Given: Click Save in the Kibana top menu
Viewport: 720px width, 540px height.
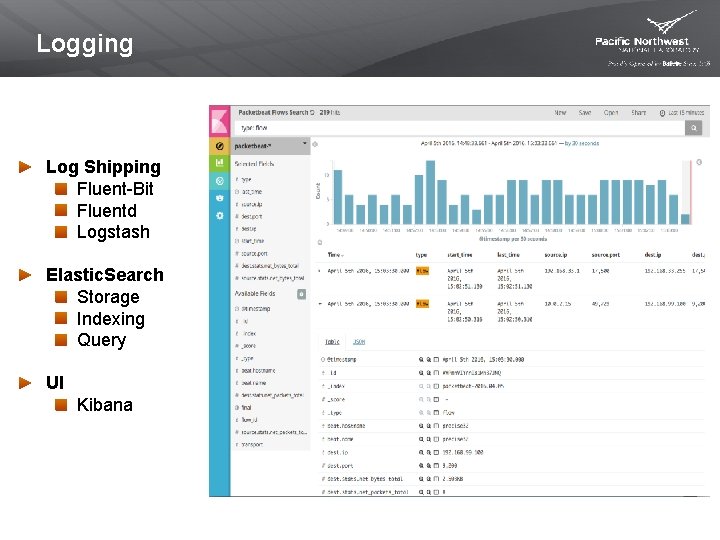Looking at the screenshot, I should 585,112.
